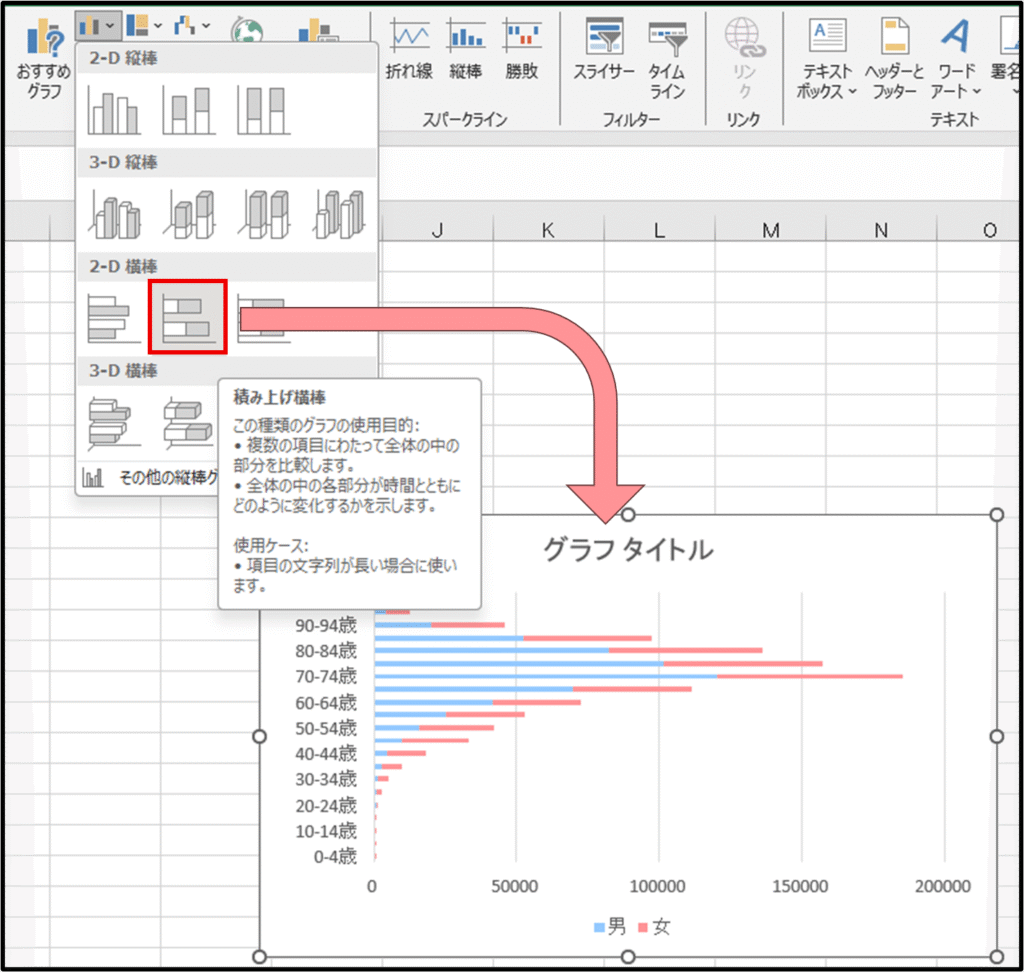
Task: Select column M header
Action: [x=769, y=230]
